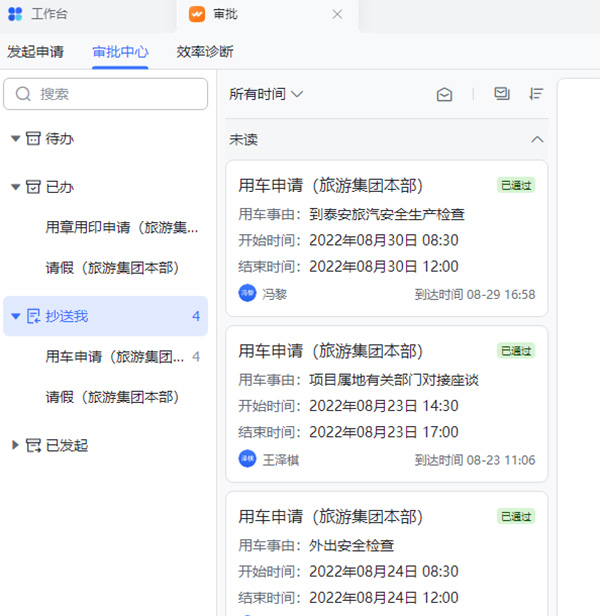
Task: Click the search magnifier icon
Action: [x=24, y=94]
